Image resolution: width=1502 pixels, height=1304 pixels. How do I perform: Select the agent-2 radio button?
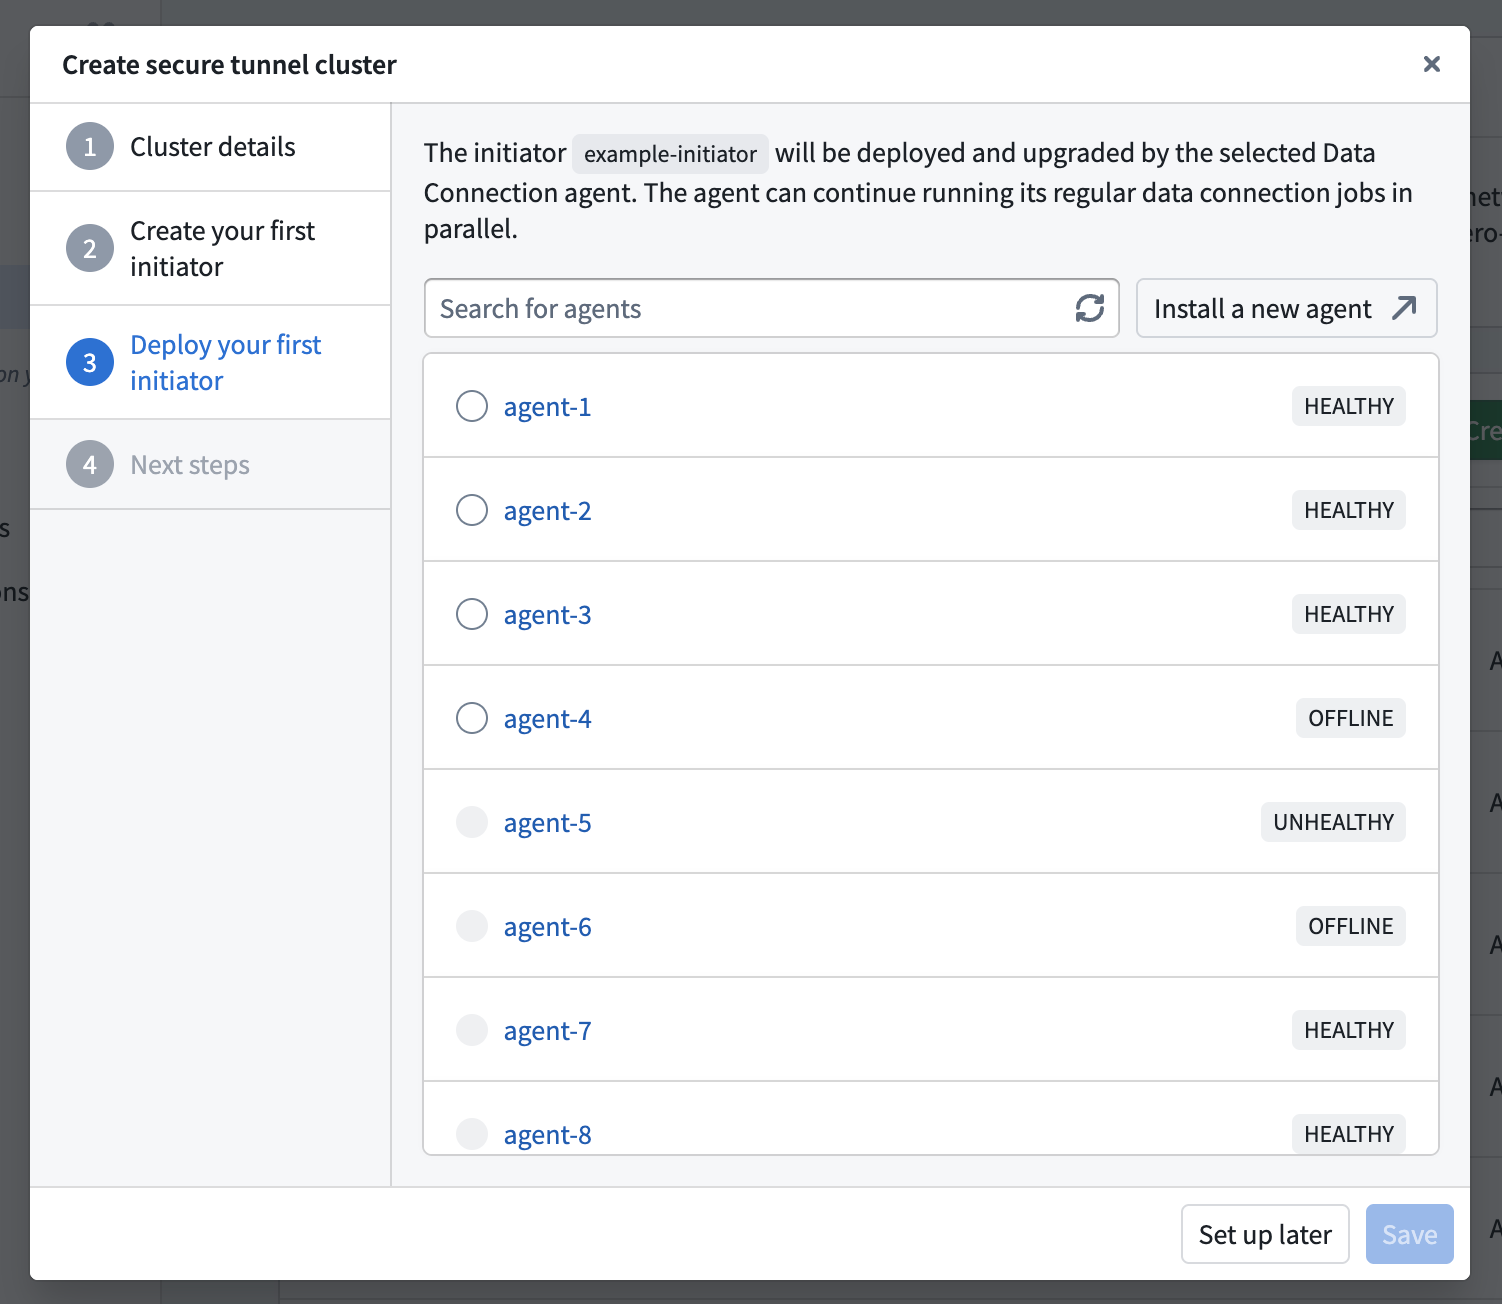pyautogui.click(x=472, y=510)
